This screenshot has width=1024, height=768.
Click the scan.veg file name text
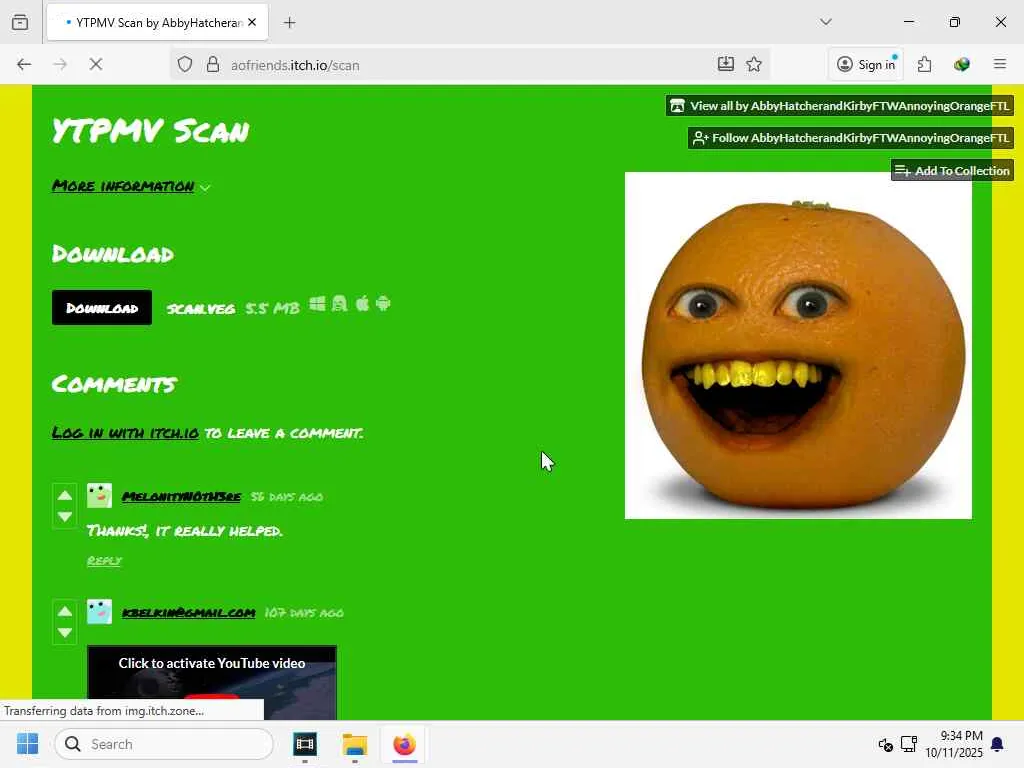201,308
